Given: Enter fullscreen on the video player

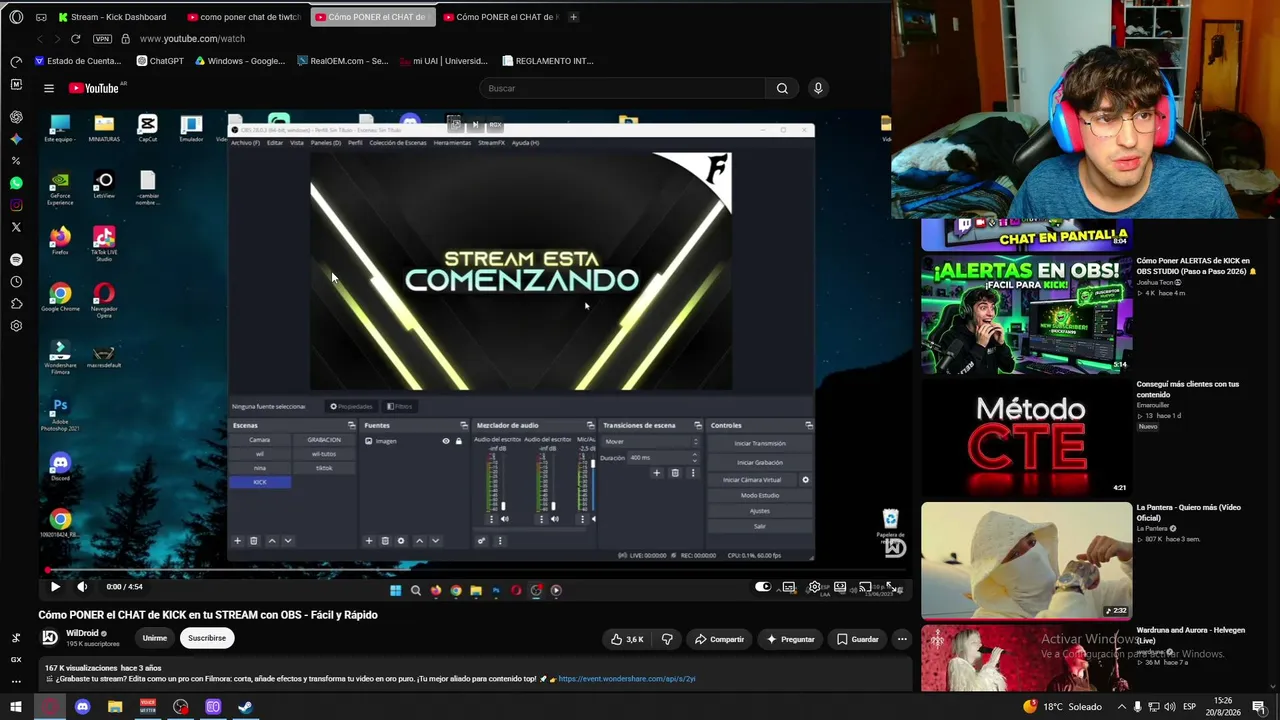Looking at the screenshot, I should (x=891, y=587).
